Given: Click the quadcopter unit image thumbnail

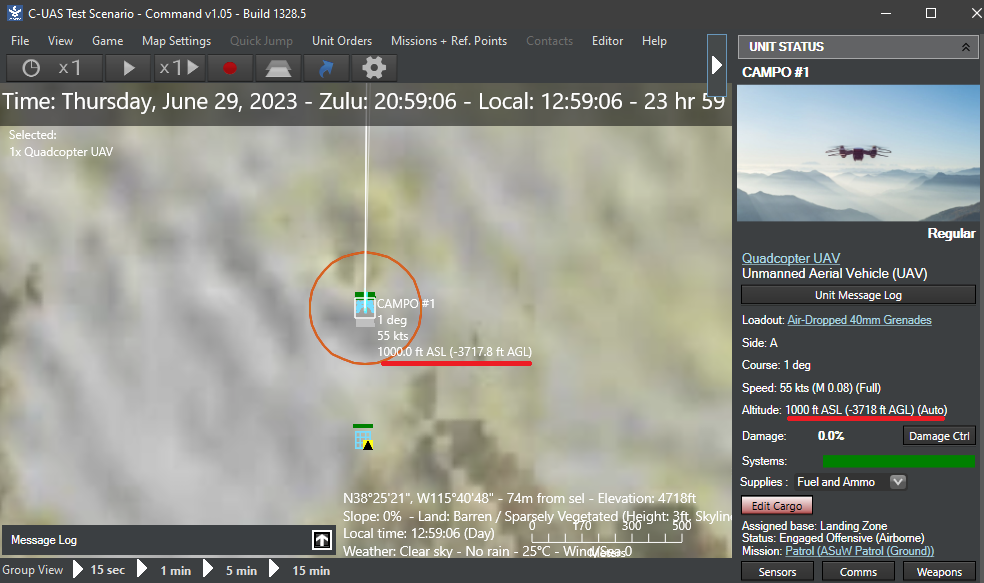Looking at the screenshot, I should [858, 153].
